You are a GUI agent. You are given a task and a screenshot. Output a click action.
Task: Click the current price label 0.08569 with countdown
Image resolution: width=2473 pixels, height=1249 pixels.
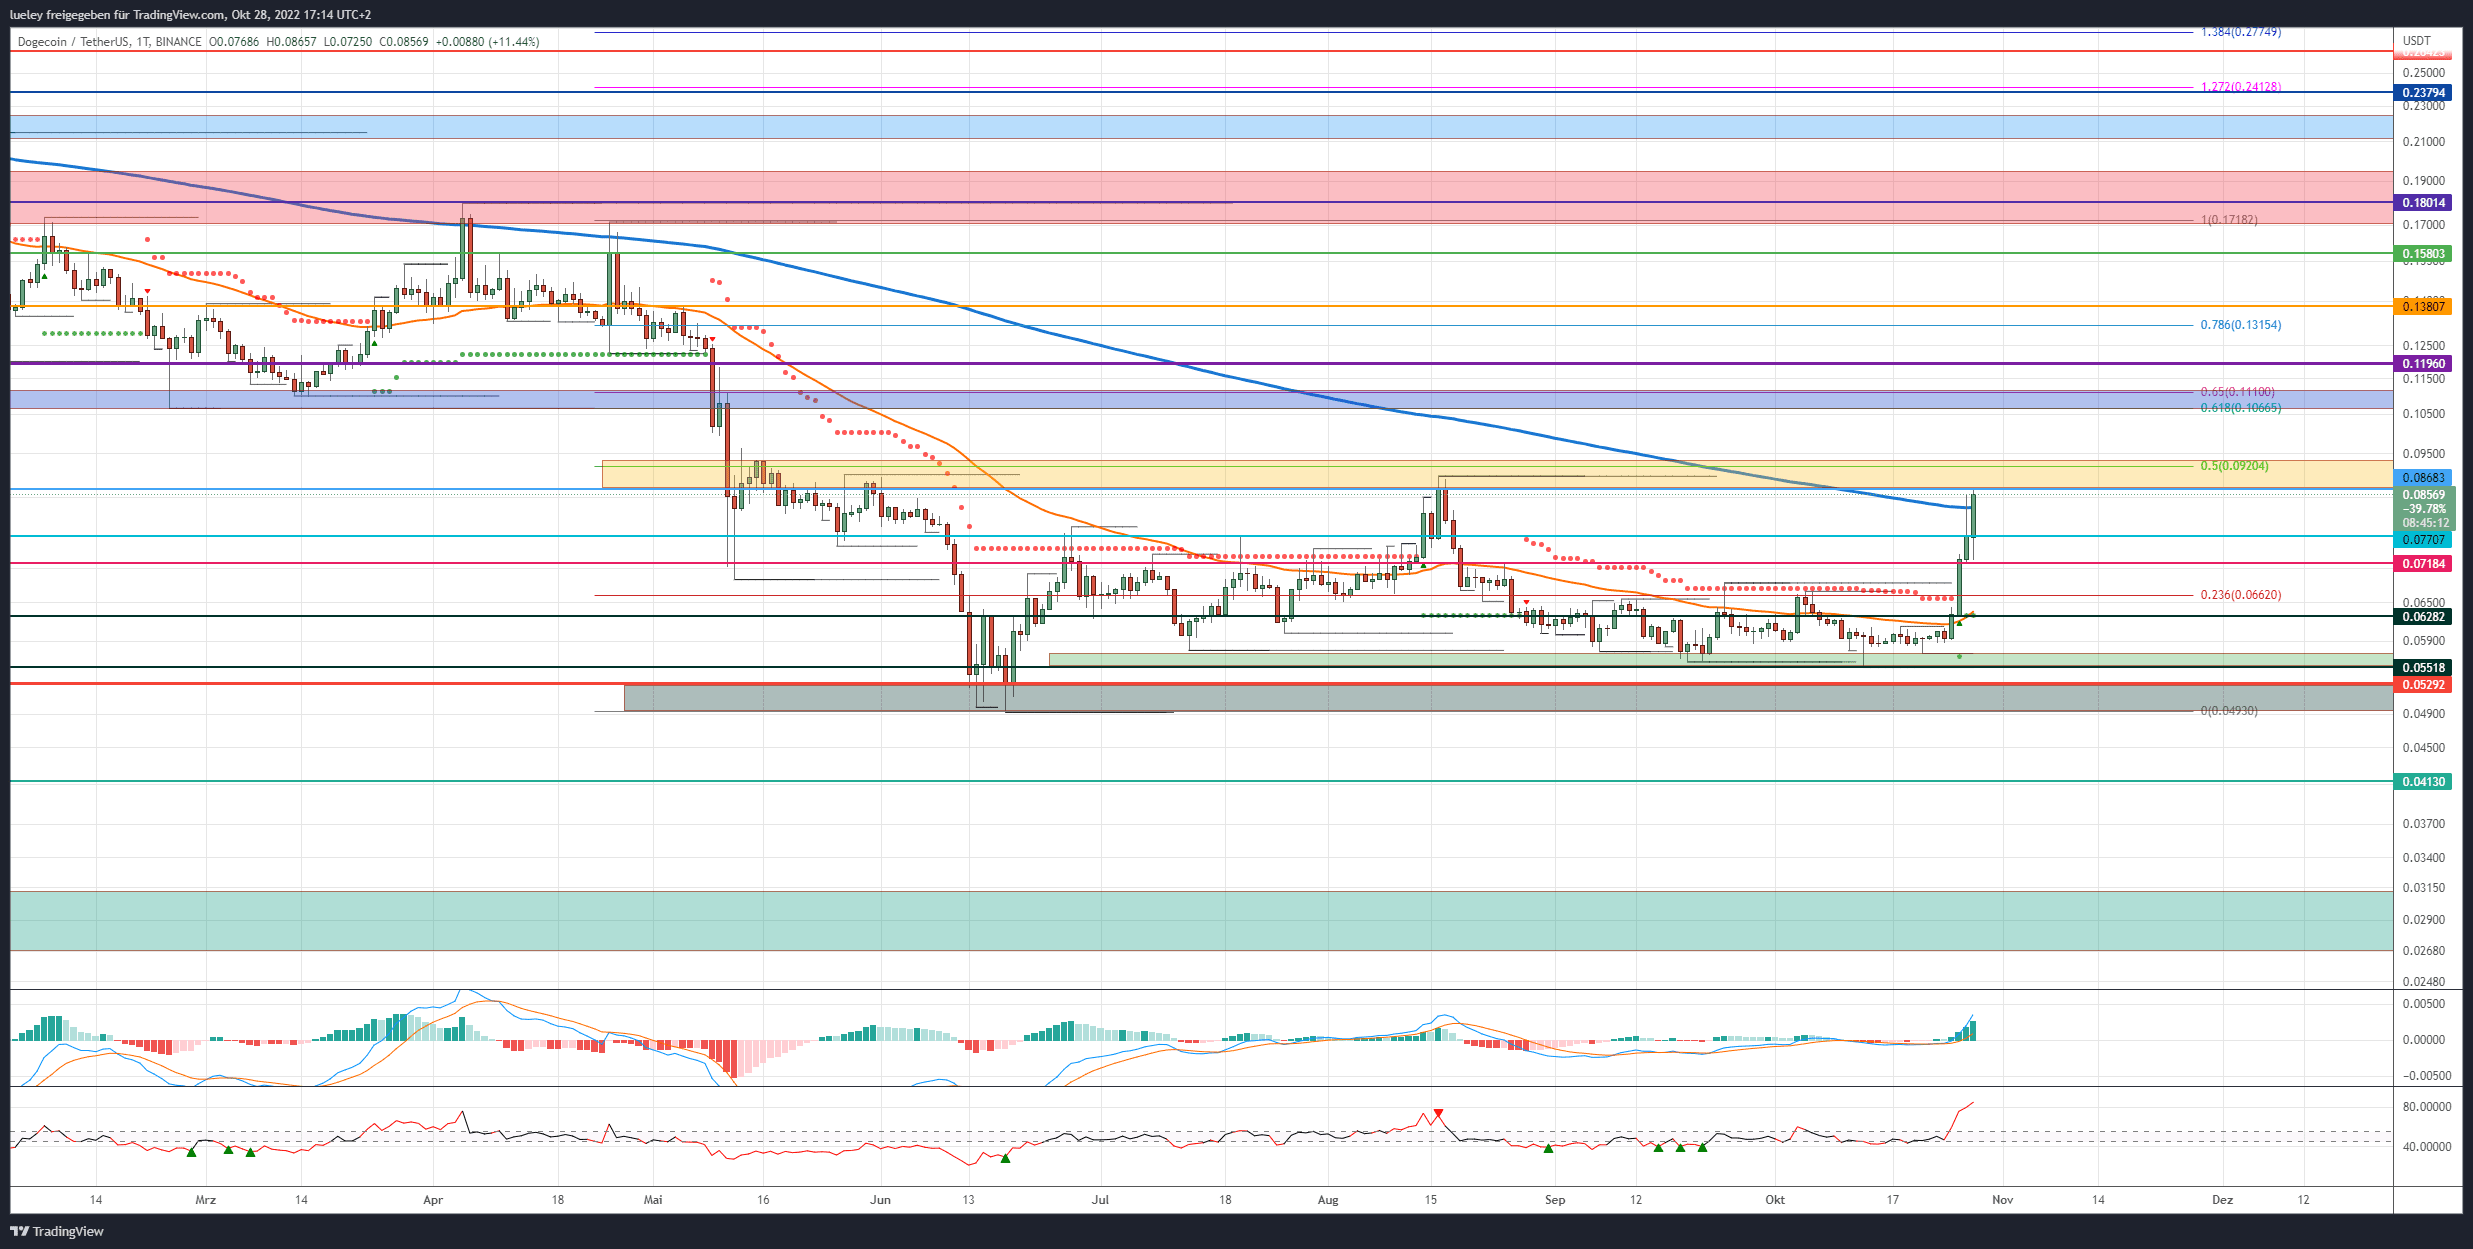(x=2424, y=509)
